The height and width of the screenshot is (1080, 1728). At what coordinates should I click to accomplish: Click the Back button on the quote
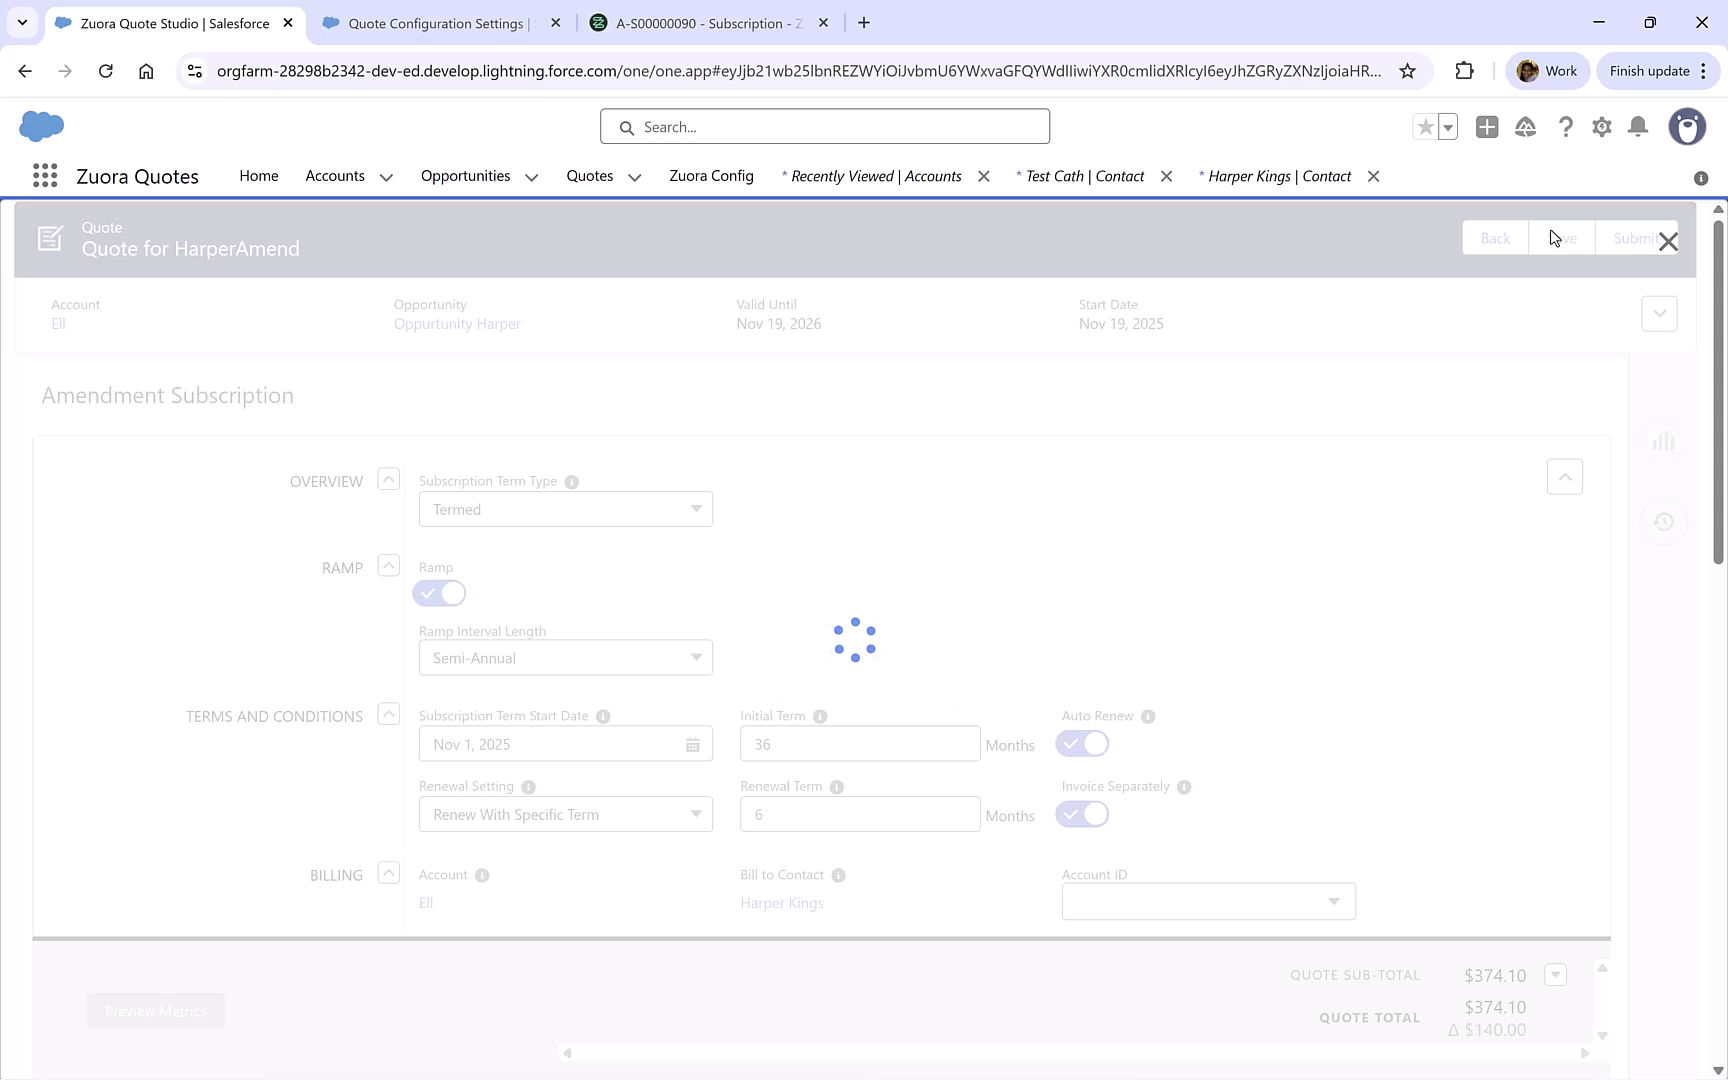tap(1494, 237)
